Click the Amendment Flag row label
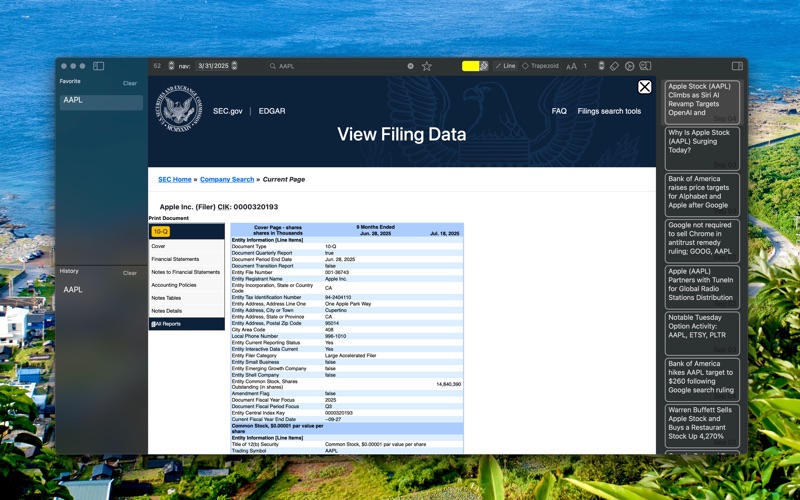Screen dimensions: 800x500 click(249, 394)
